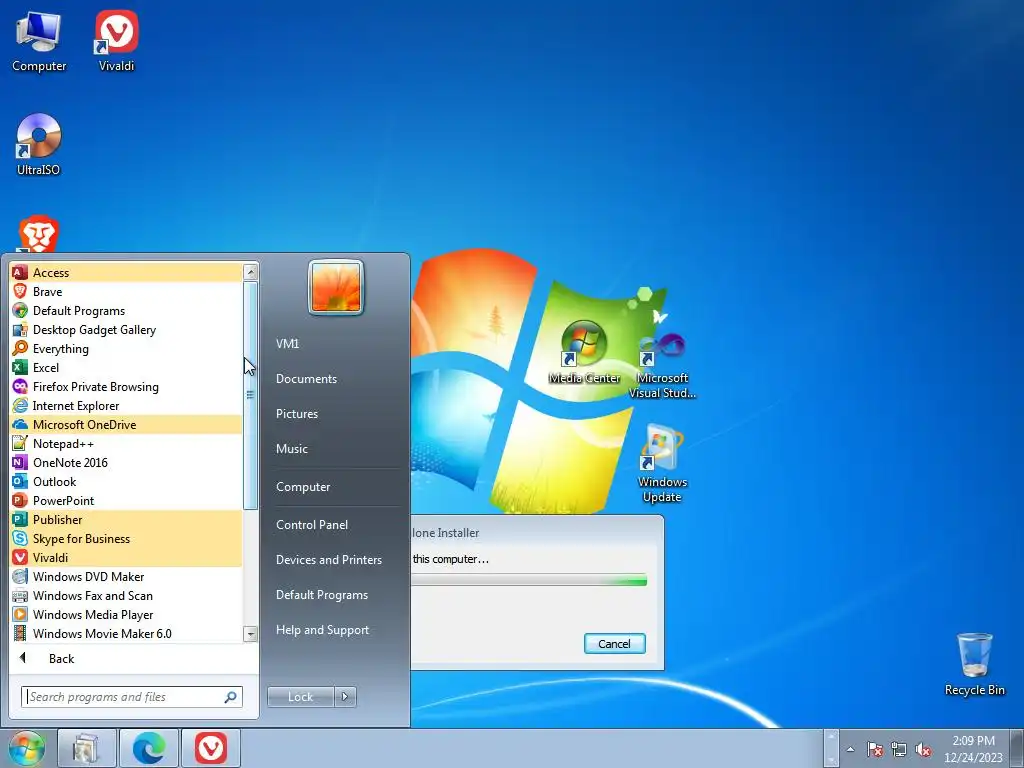Expand the arrow next to the Lock button
Image resolution: width=1024 pixels, height=768 pixels.
tap(345, 697)
